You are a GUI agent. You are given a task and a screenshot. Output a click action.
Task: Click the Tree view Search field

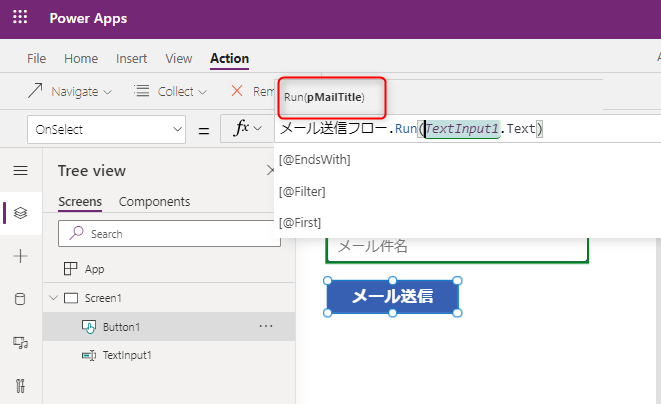[169, 234]
